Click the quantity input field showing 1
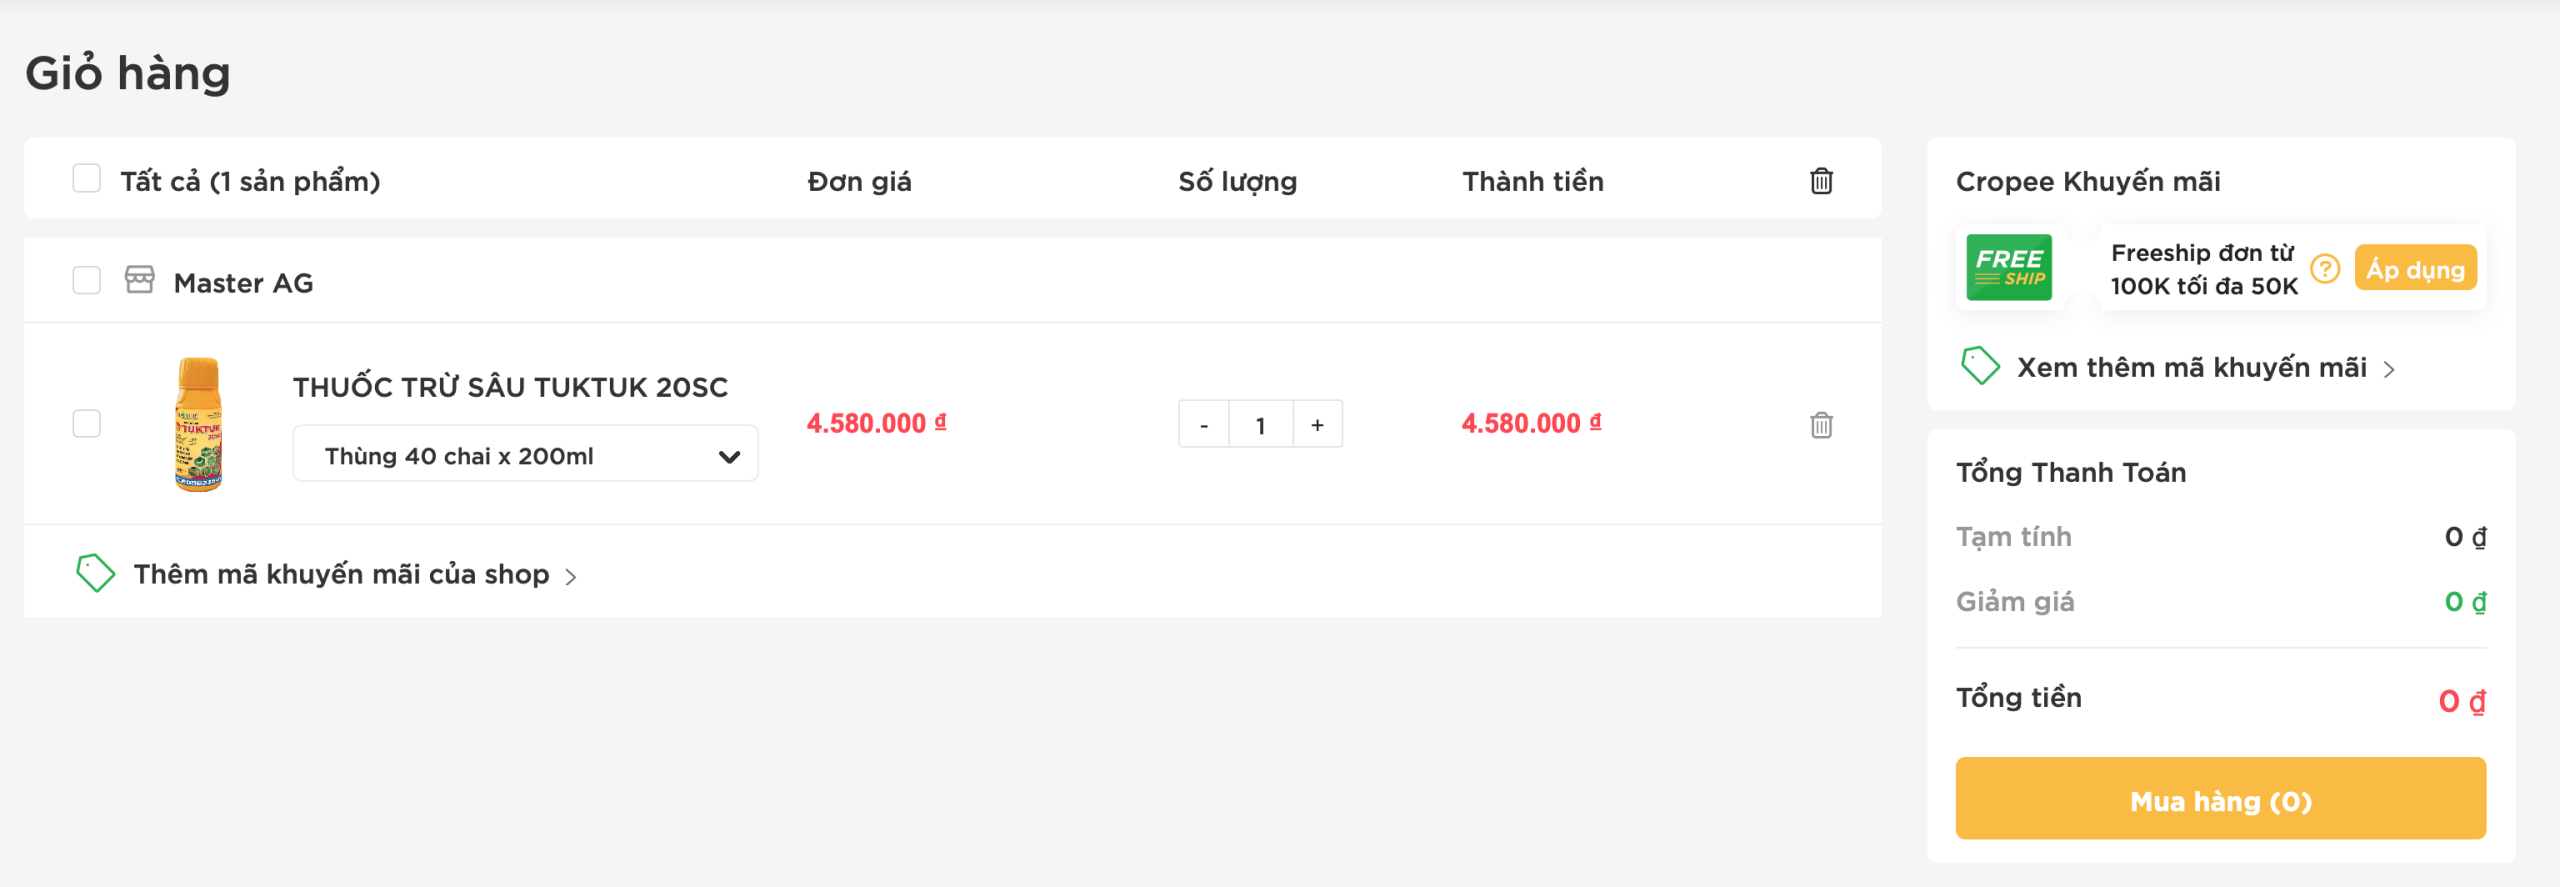Image resolution: width=2560 pixels, height=887 pixels. pos(1261,425)
